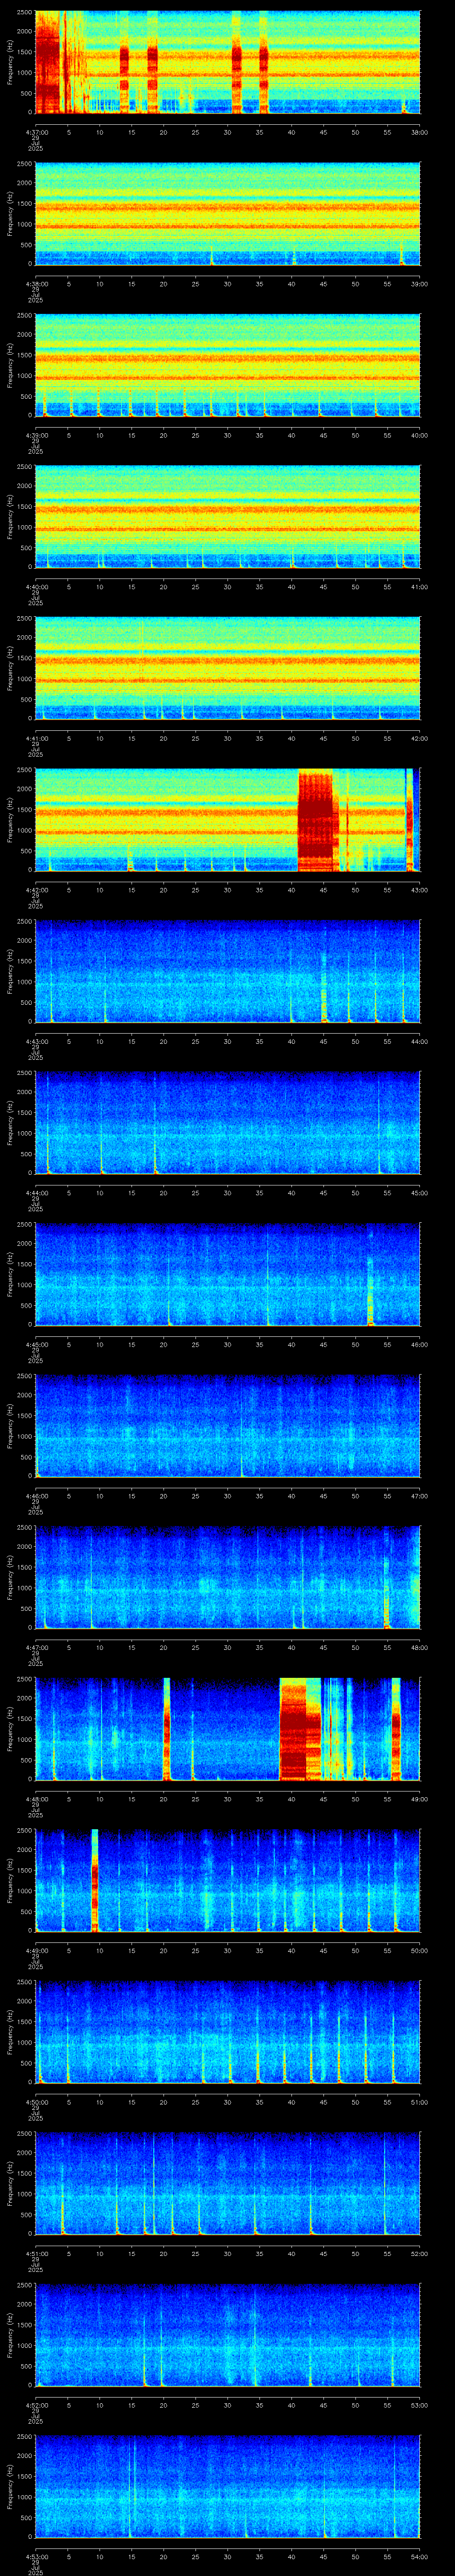Select the 4:47:00 spectrogram row

pyautogui.click(x=227, y=1577)
